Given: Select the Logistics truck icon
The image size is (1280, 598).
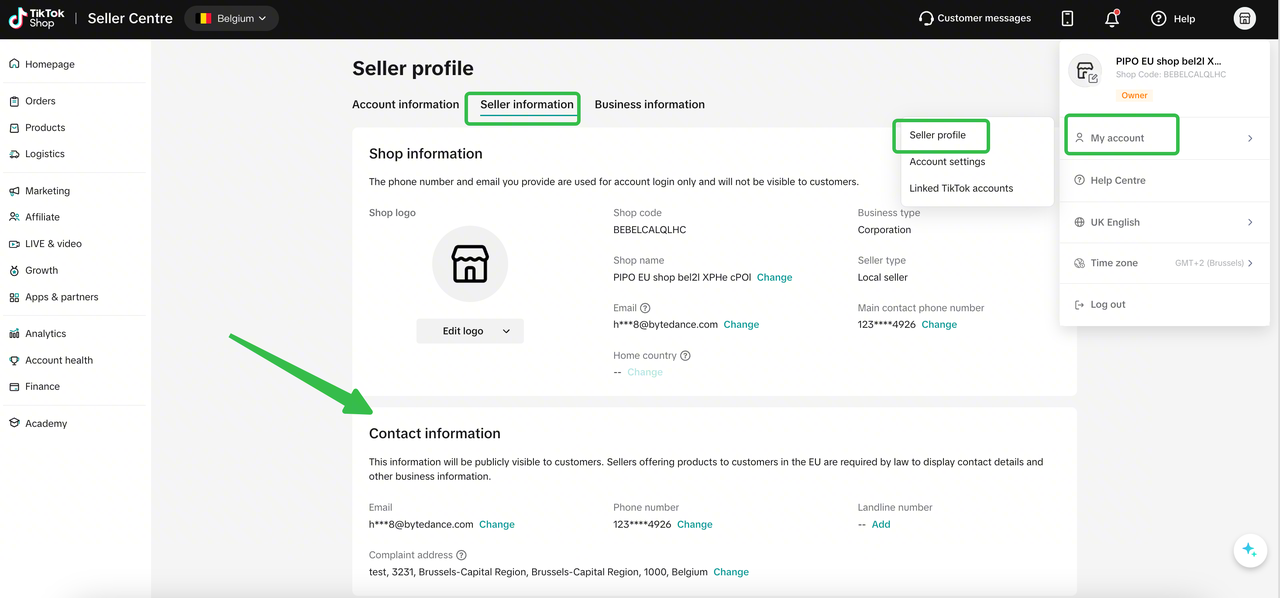Looking at the screenshot, I should pos(14,154).
